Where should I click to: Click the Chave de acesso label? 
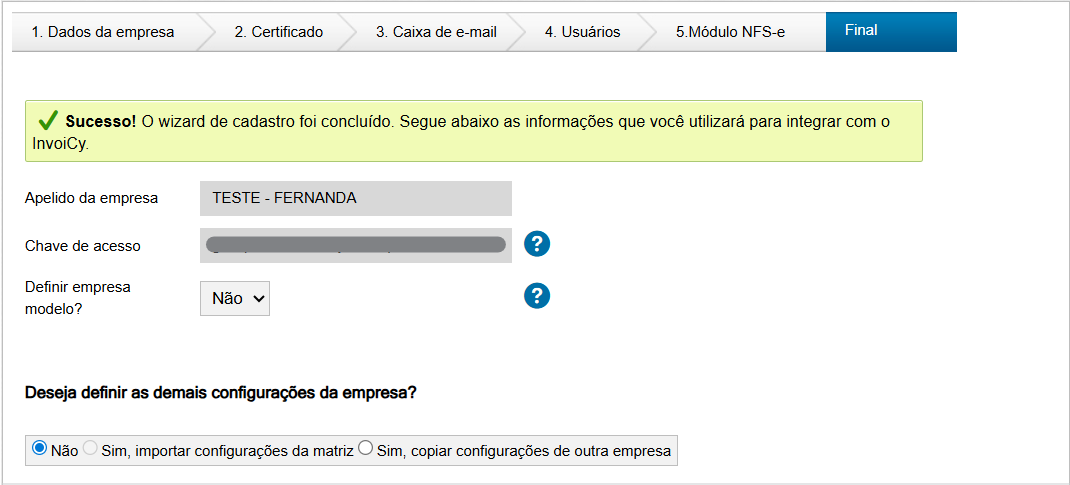[x=83, y=246]
